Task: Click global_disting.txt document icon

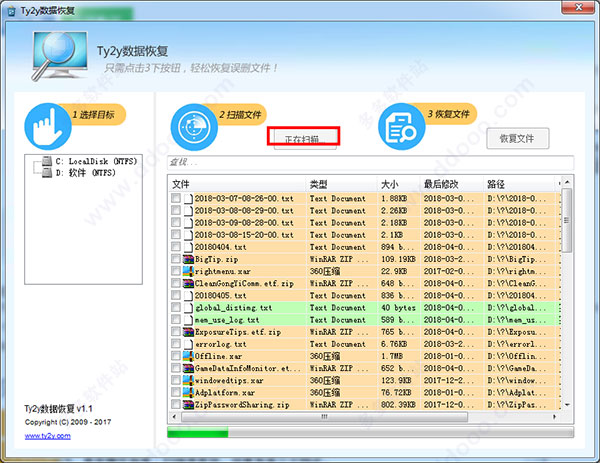Action: [x=188, y=308]
